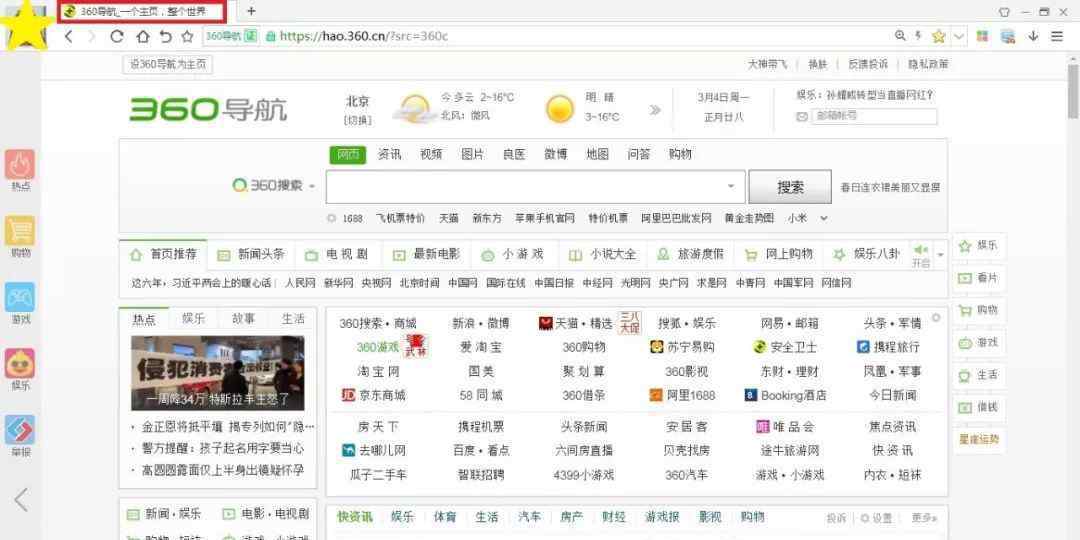Click 借钱 in the right sidebar
Image resolution: width=1080 pixels, height=540 pixels.
tap(979, 407)
